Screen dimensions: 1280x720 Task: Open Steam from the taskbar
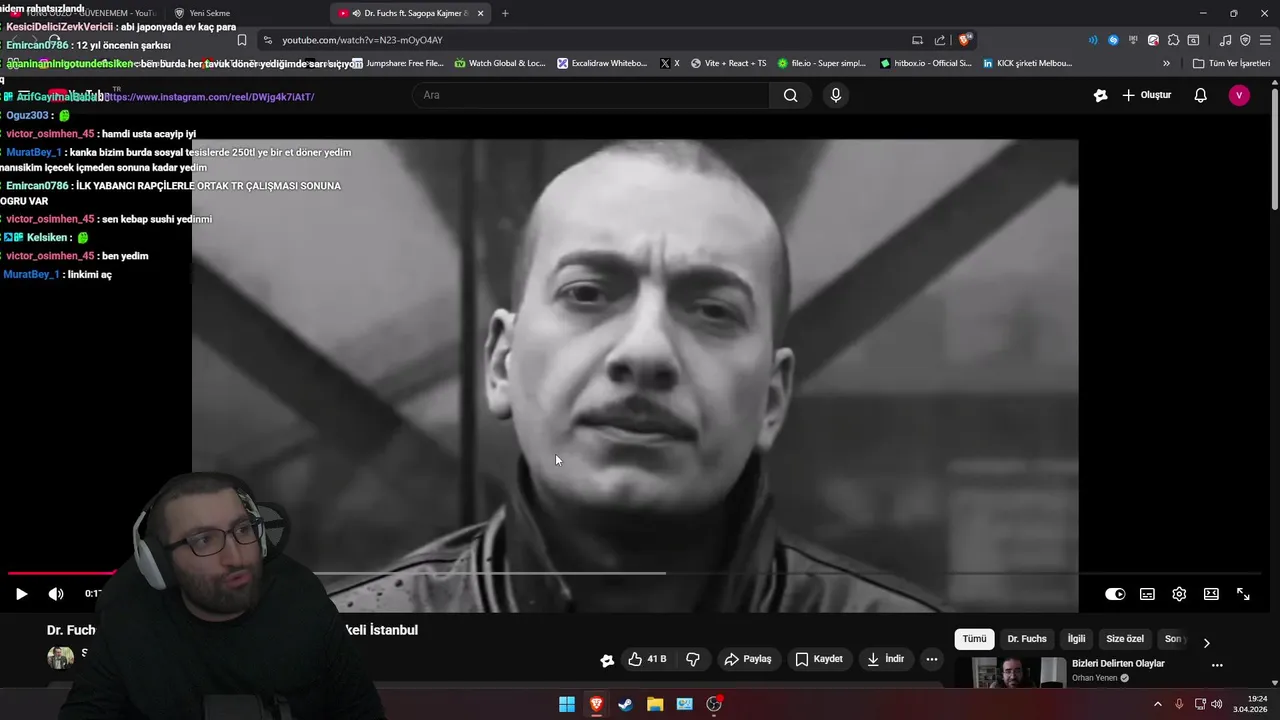point(625,704)
